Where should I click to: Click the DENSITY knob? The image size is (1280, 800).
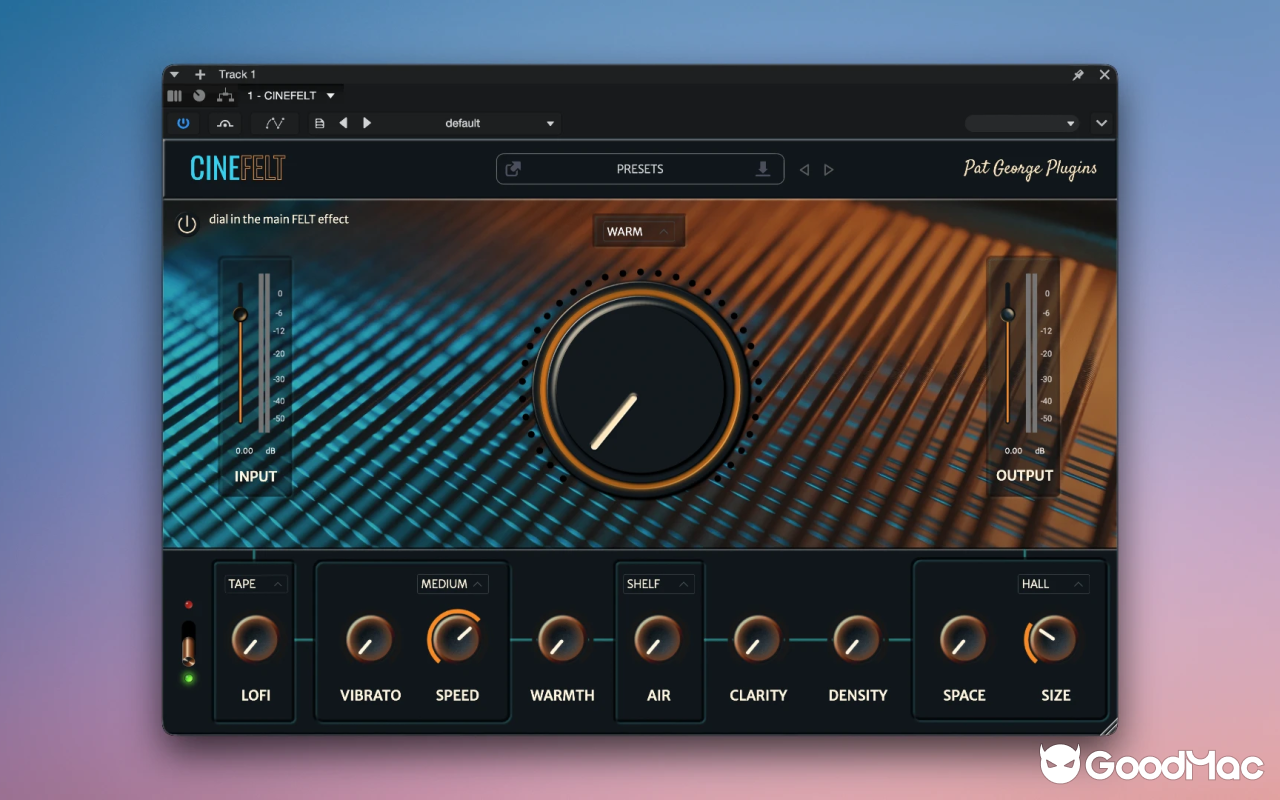click(x=857, y=639)
